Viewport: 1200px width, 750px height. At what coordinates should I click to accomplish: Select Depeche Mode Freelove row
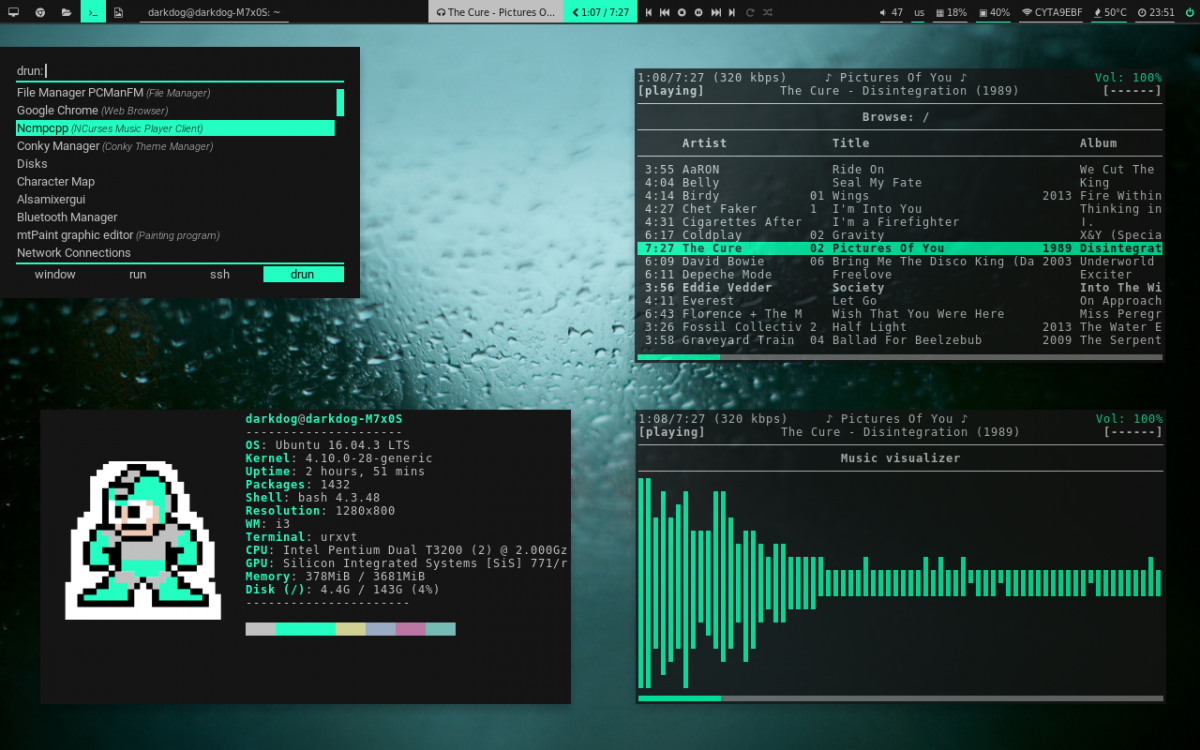[900, 274]
